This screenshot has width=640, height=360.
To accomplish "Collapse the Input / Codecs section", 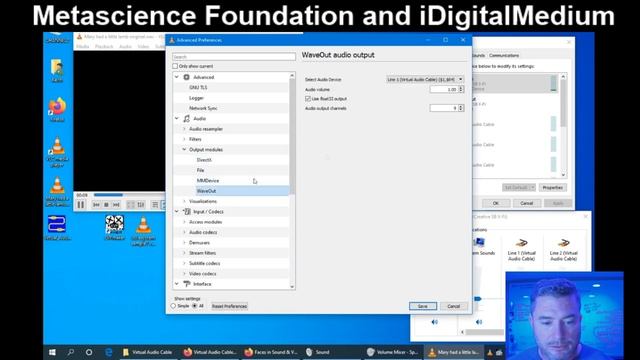I will point(177,211).
